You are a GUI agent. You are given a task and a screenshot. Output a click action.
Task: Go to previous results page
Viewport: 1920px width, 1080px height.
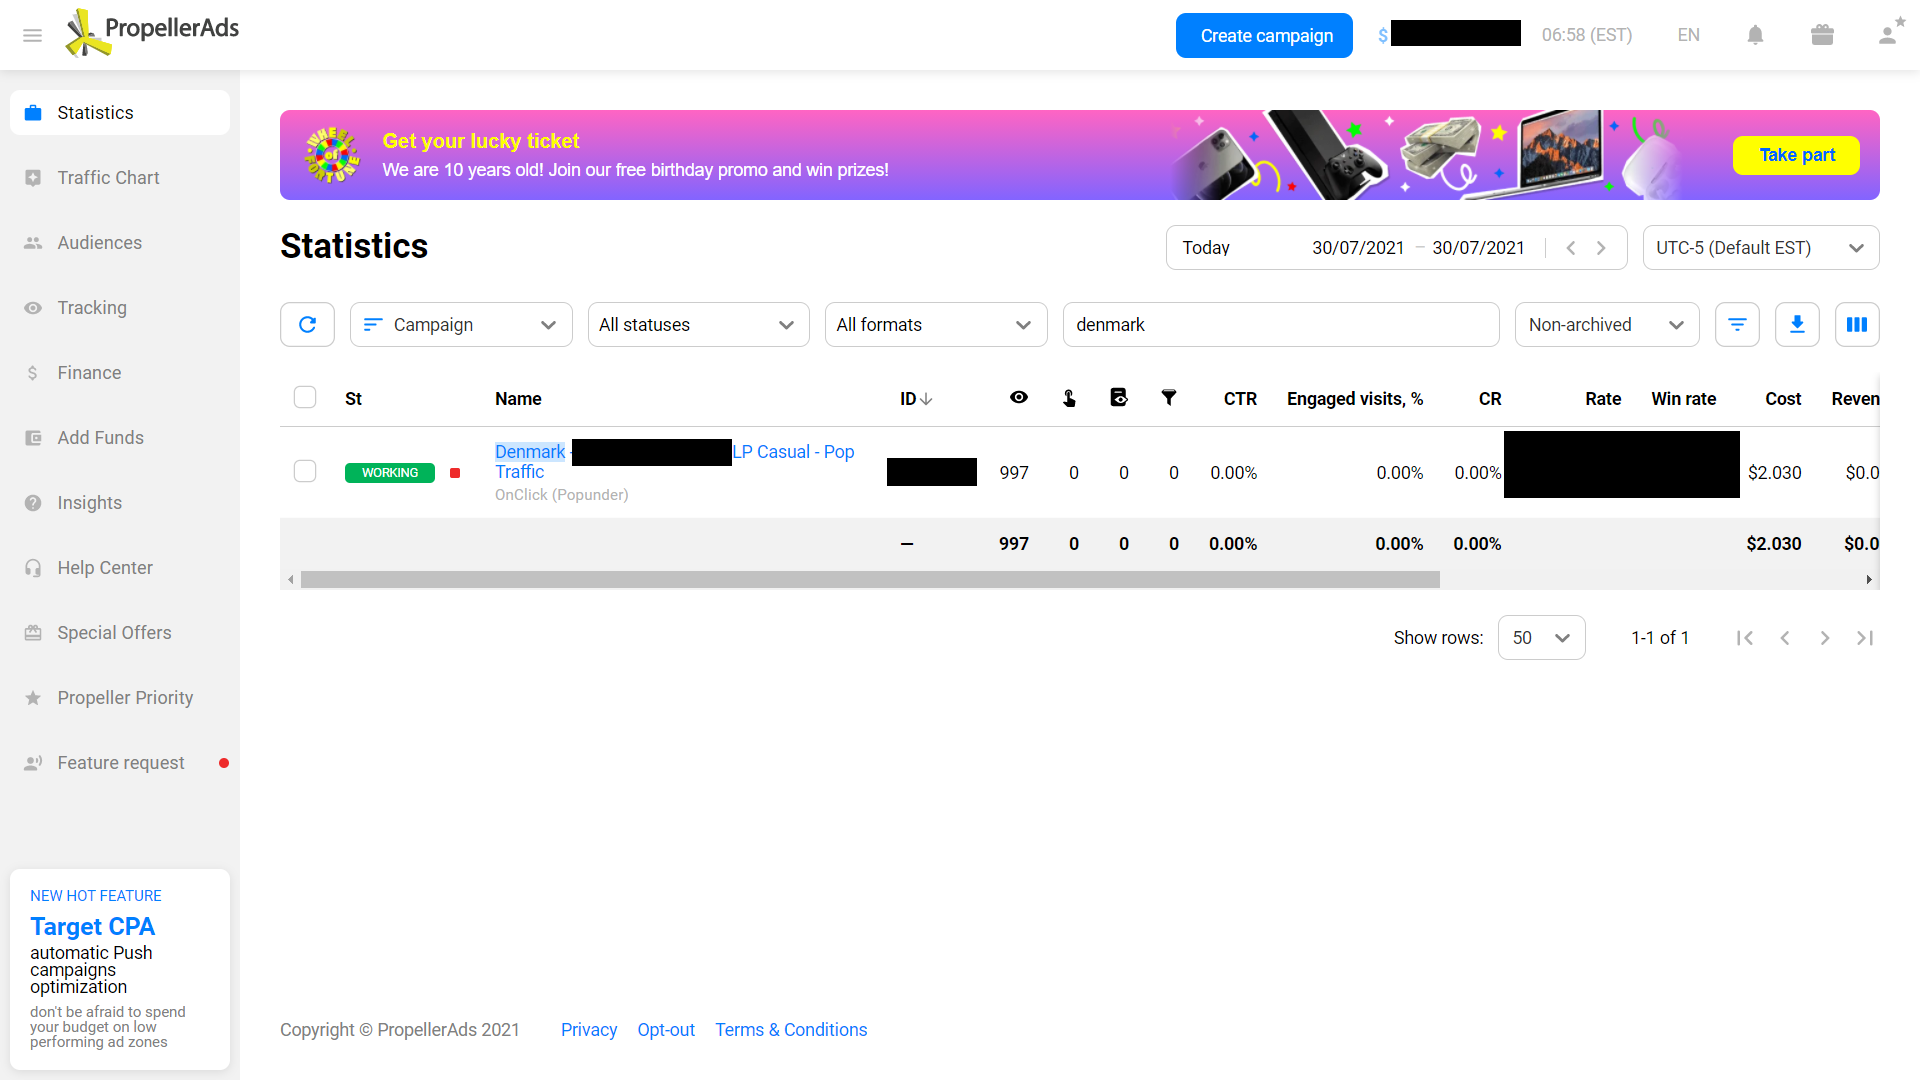pyautogui.click(x=1785, y=638)
